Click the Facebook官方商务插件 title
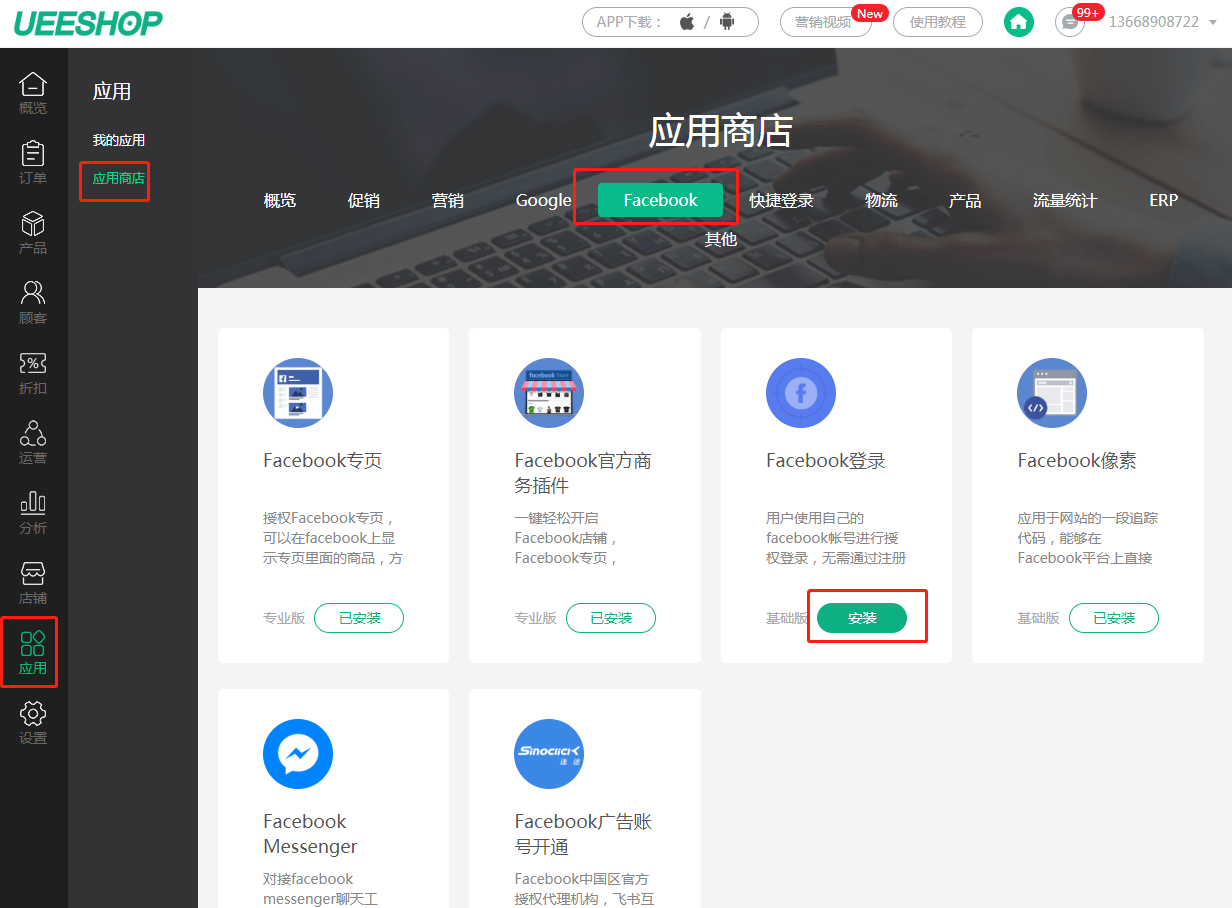The height and width of the screenshot is (908, 1232). tap(583, 473)
